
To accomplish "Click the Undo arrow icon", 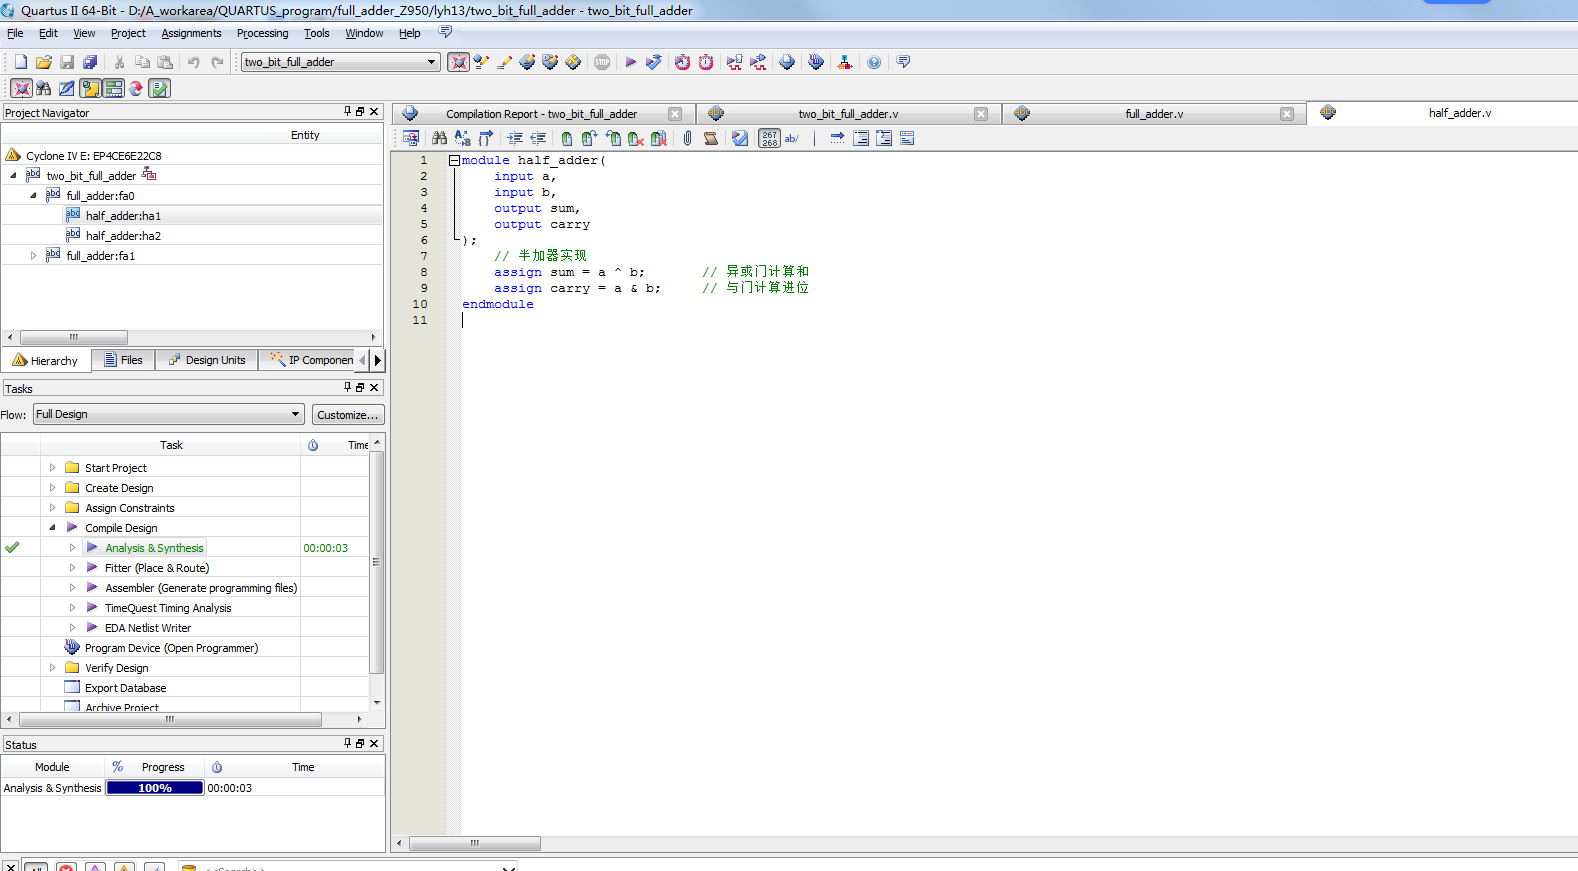I will coord(194,62).
